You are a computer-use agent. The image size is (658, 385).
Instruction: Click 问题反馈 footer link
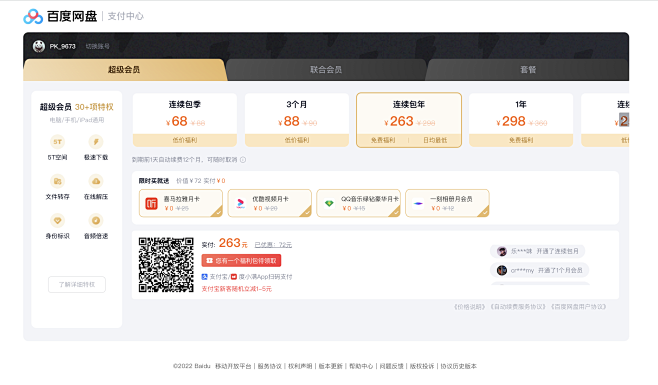392,366
